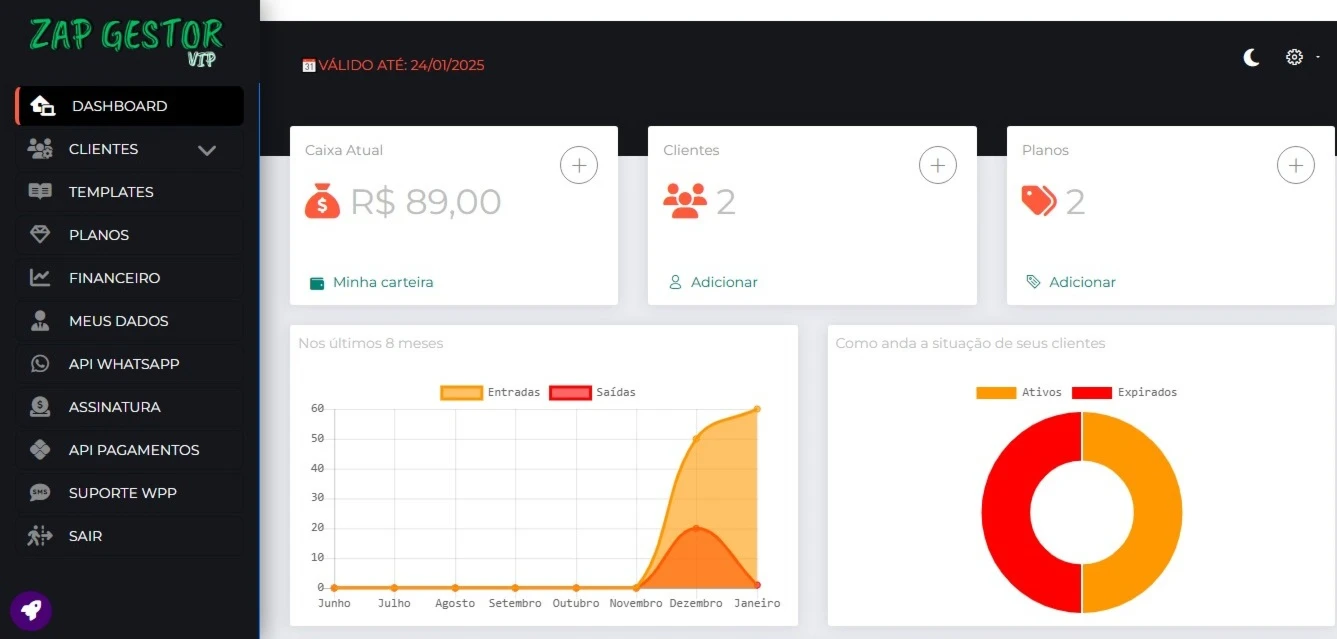Click the Válido Até 24/01/2025 text
Screen dimensions: 1337x639
point(402,66)
